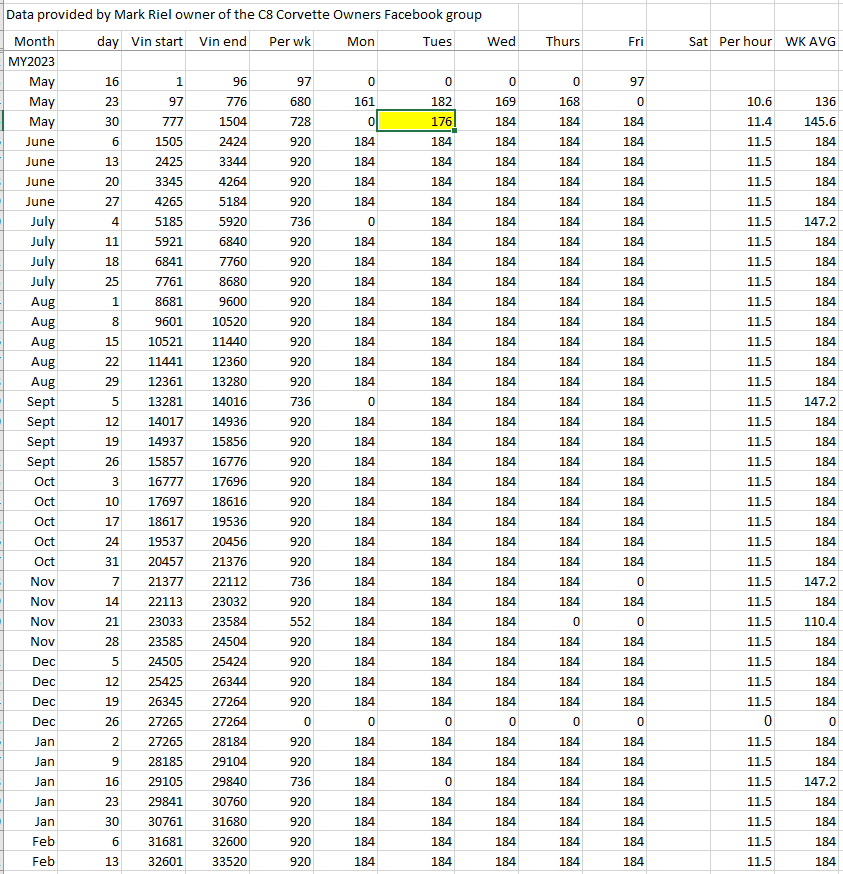The width and height of the screenshot is (843, 874).
Task: Click the "Vin start" column header cell
Action: (x=153, y=42)
